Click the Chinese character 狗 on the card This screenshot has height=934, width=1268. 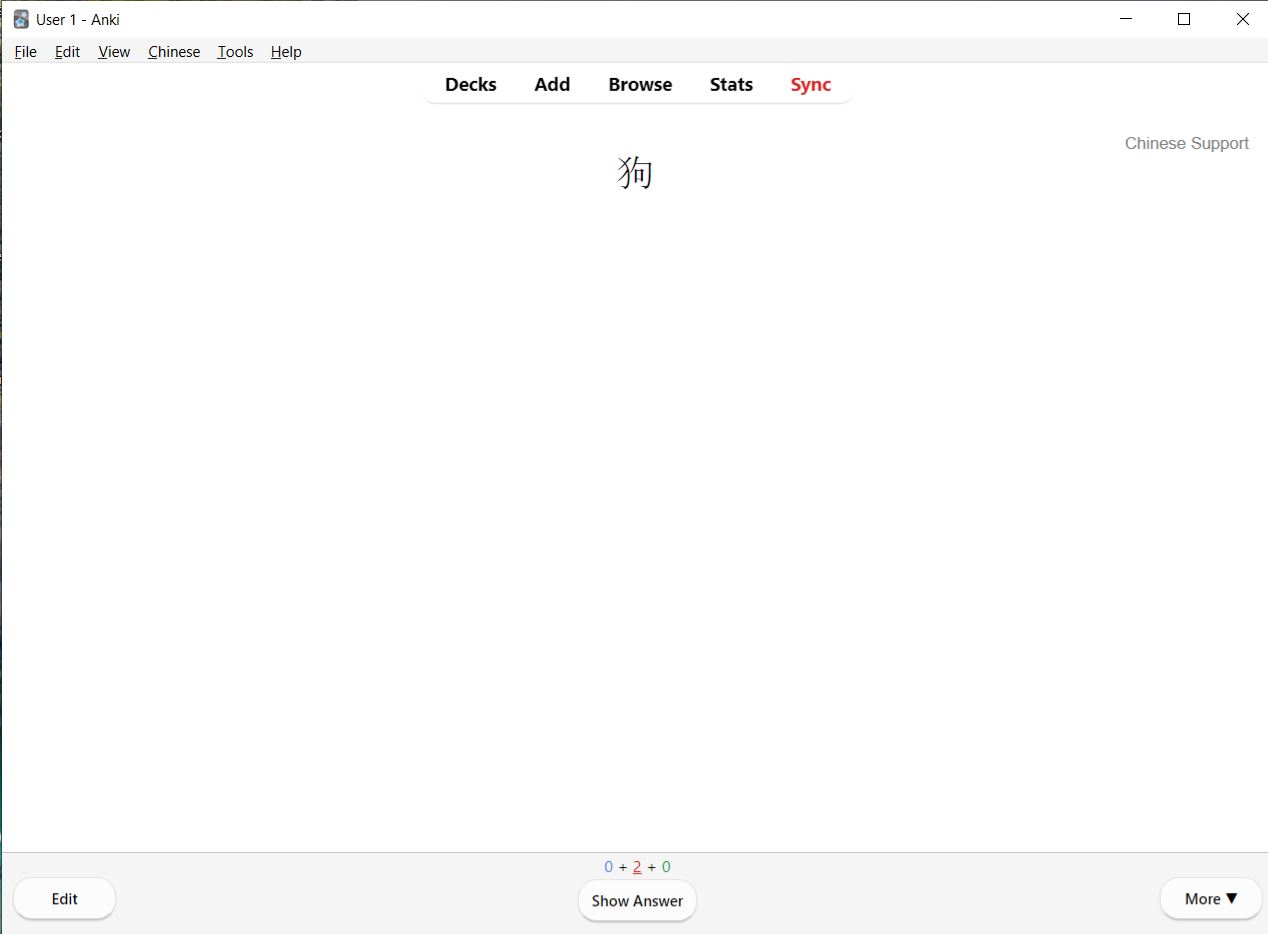(635, 172)
